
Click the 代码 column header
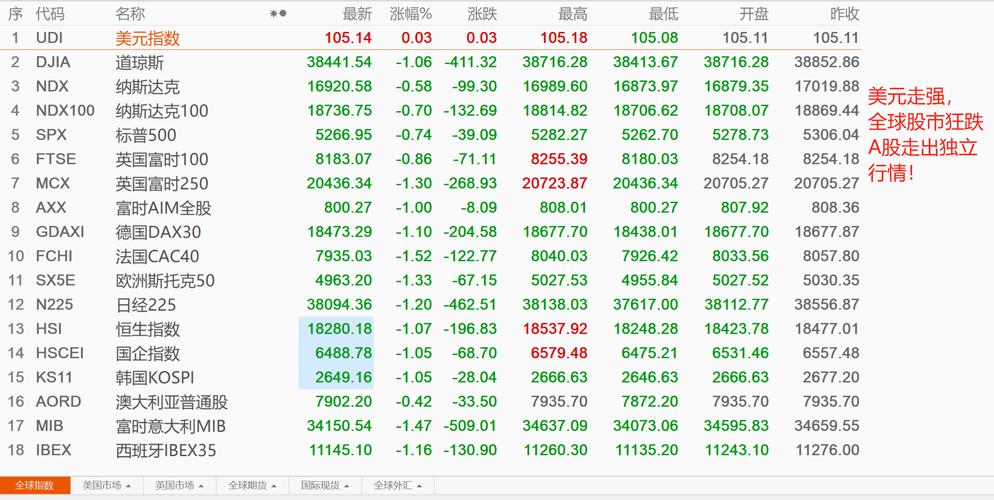pos(50,14)
